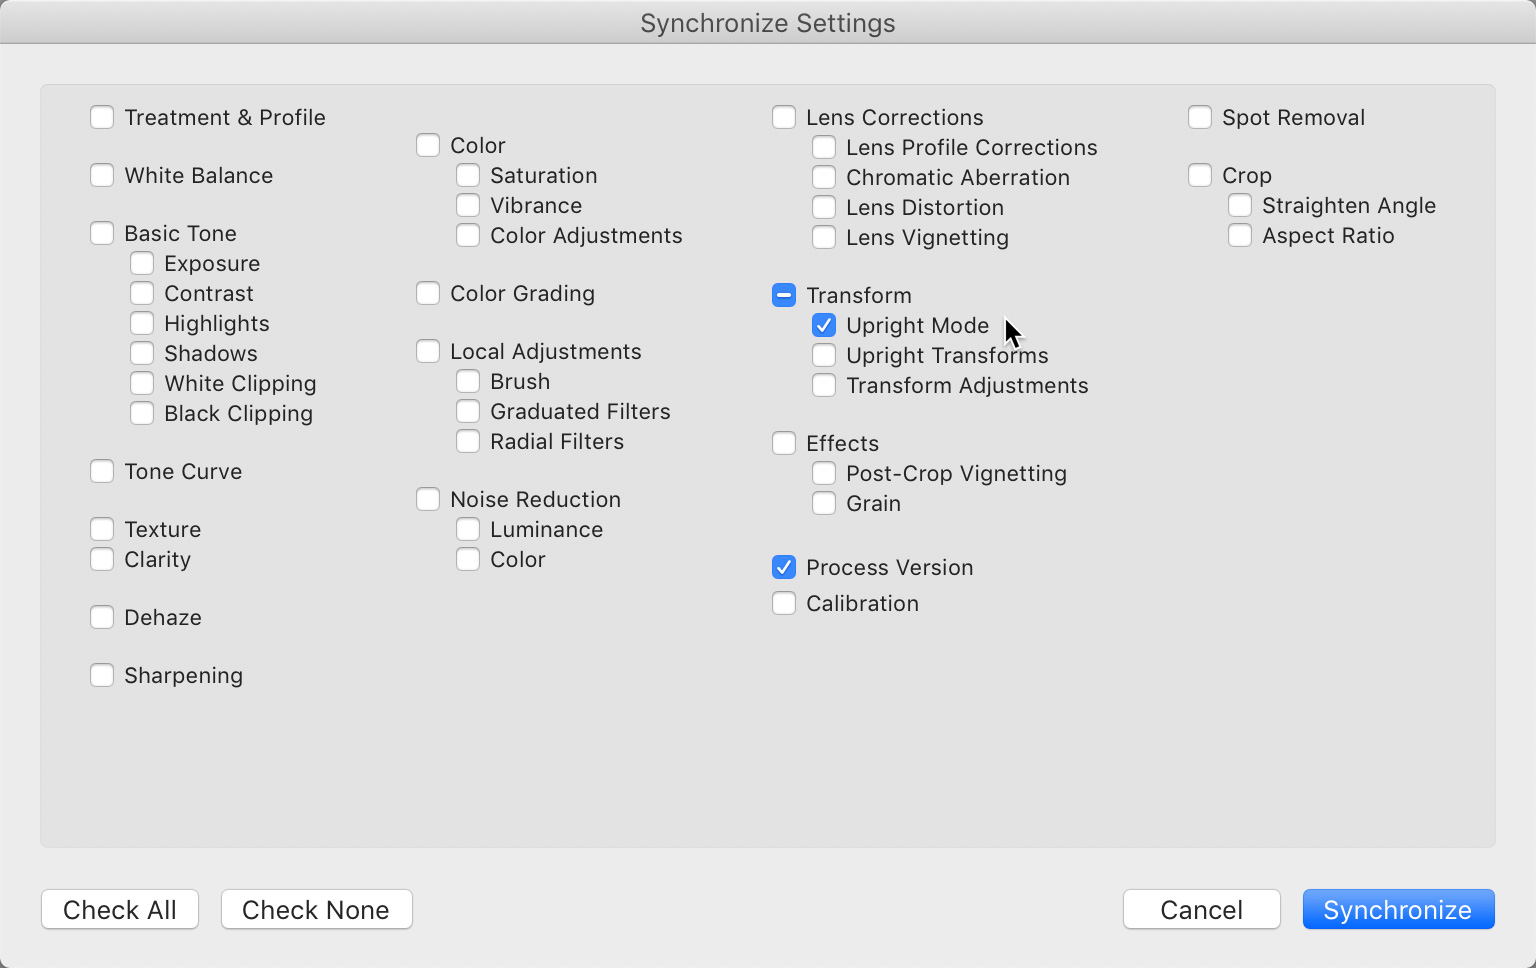
Task: Check the Post-Crop Vignetting option
Action: [x=824, y=473]
